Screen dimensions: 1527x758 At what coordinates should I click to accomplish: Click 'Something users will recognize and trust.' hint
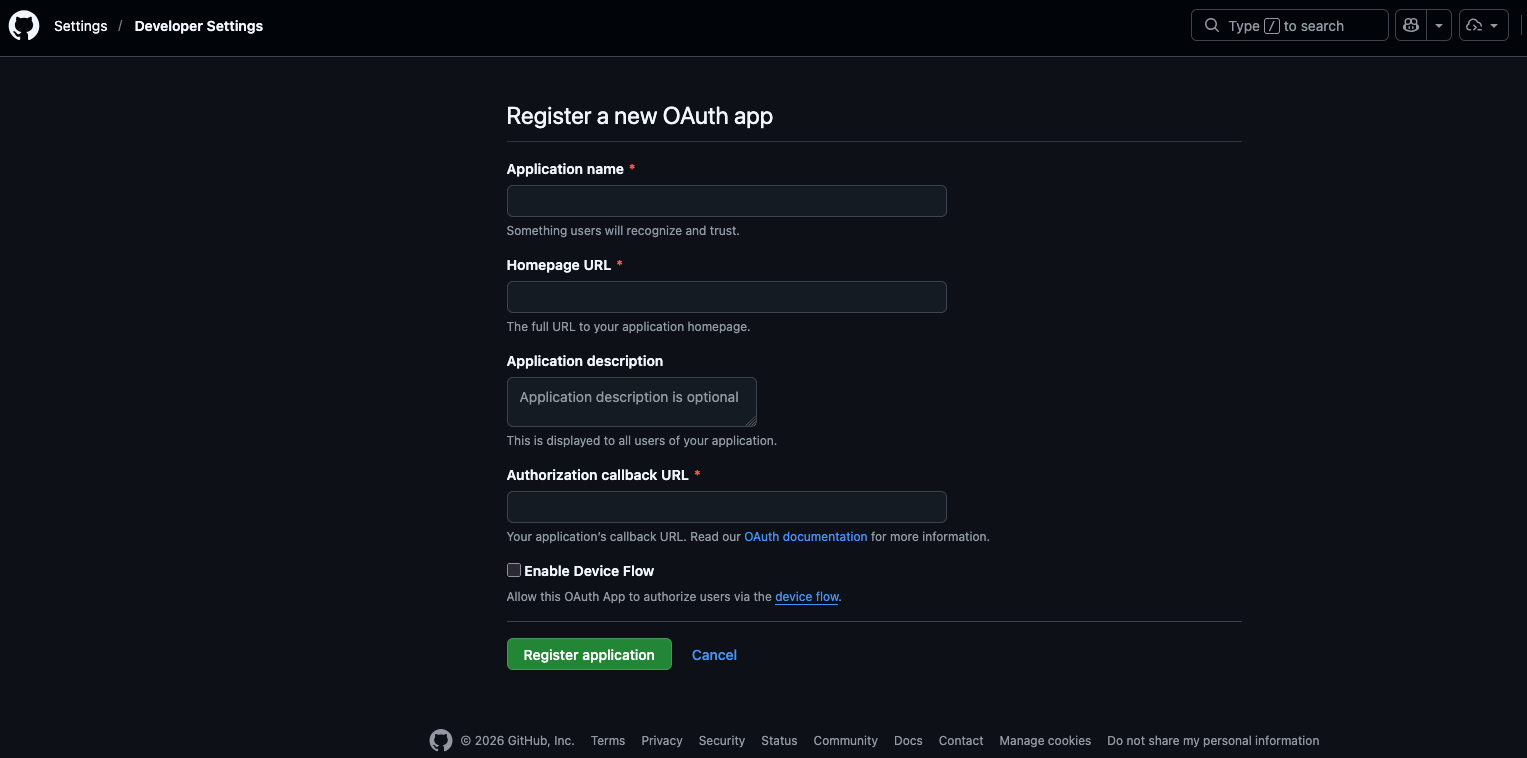(x=623, y=231)
